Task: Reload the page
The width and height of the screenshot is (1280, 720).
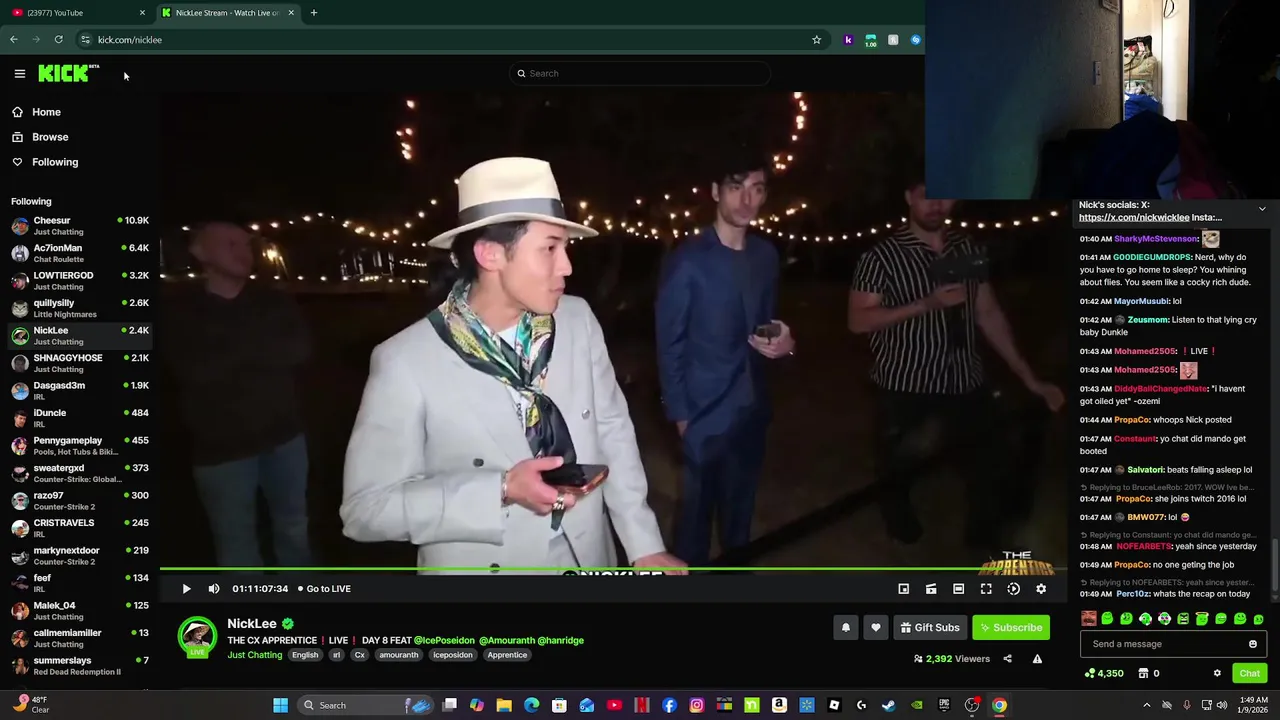Action: [x=59, y=40]
